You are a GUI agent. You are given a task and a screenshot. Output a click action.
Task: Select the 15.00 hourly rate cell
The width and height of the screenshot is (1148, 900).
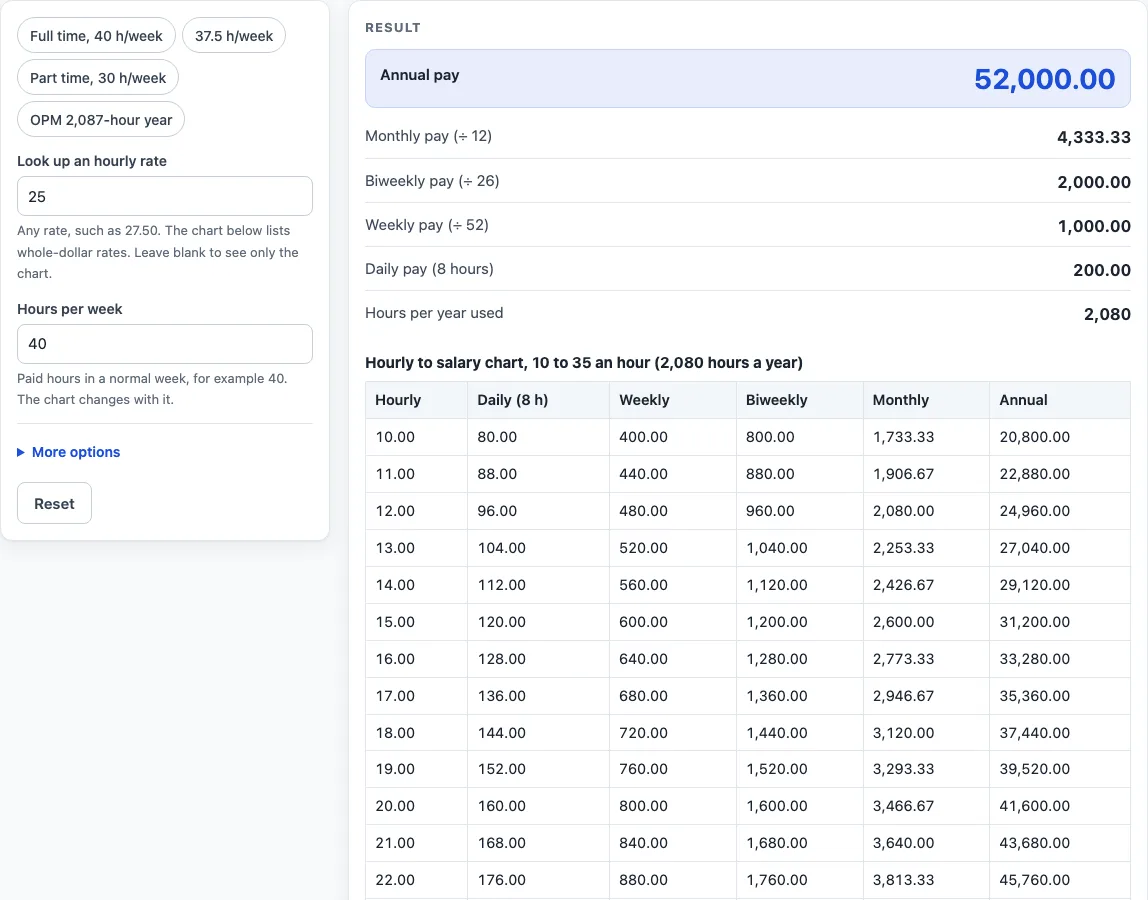click(x=417, y=622)
